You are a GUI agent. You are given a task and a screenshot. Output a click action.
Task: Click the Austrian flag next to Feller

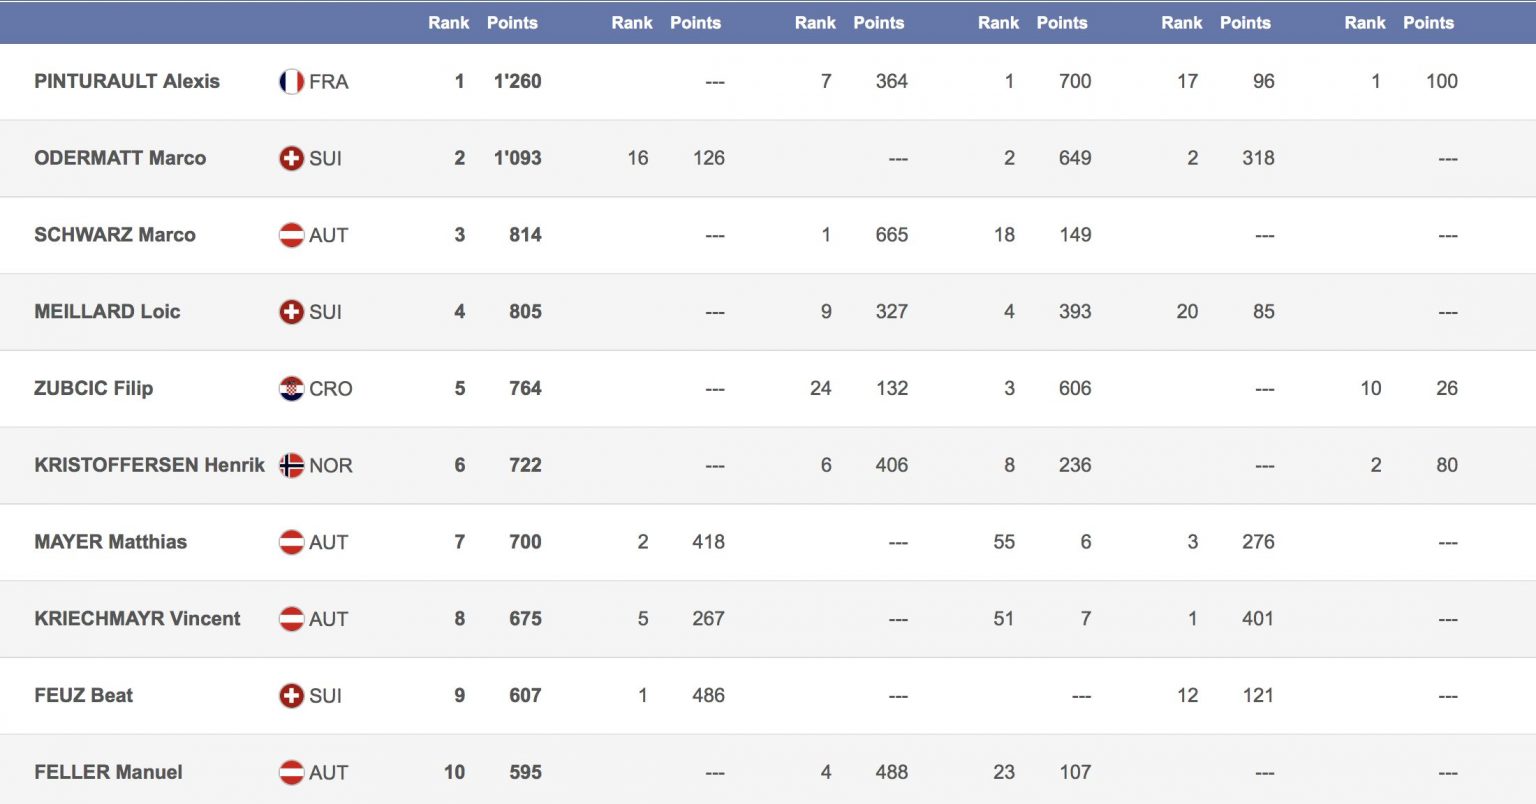tap(291, 772)
